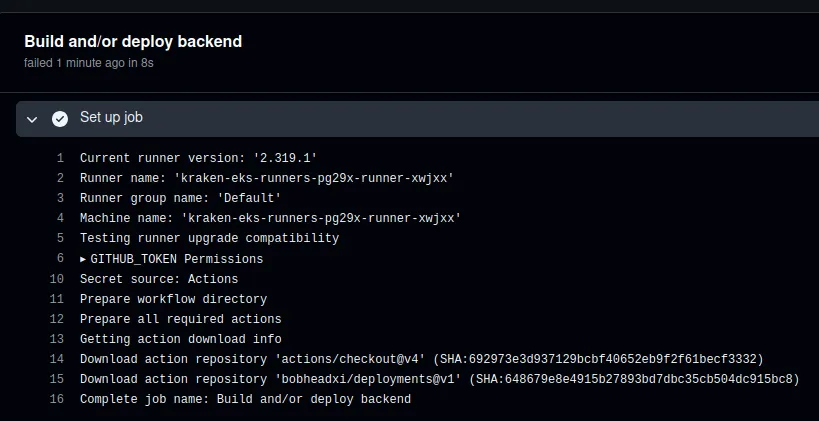Click the Set up job step title
This screenshot has width=819, height=421.
pos(111,117)
